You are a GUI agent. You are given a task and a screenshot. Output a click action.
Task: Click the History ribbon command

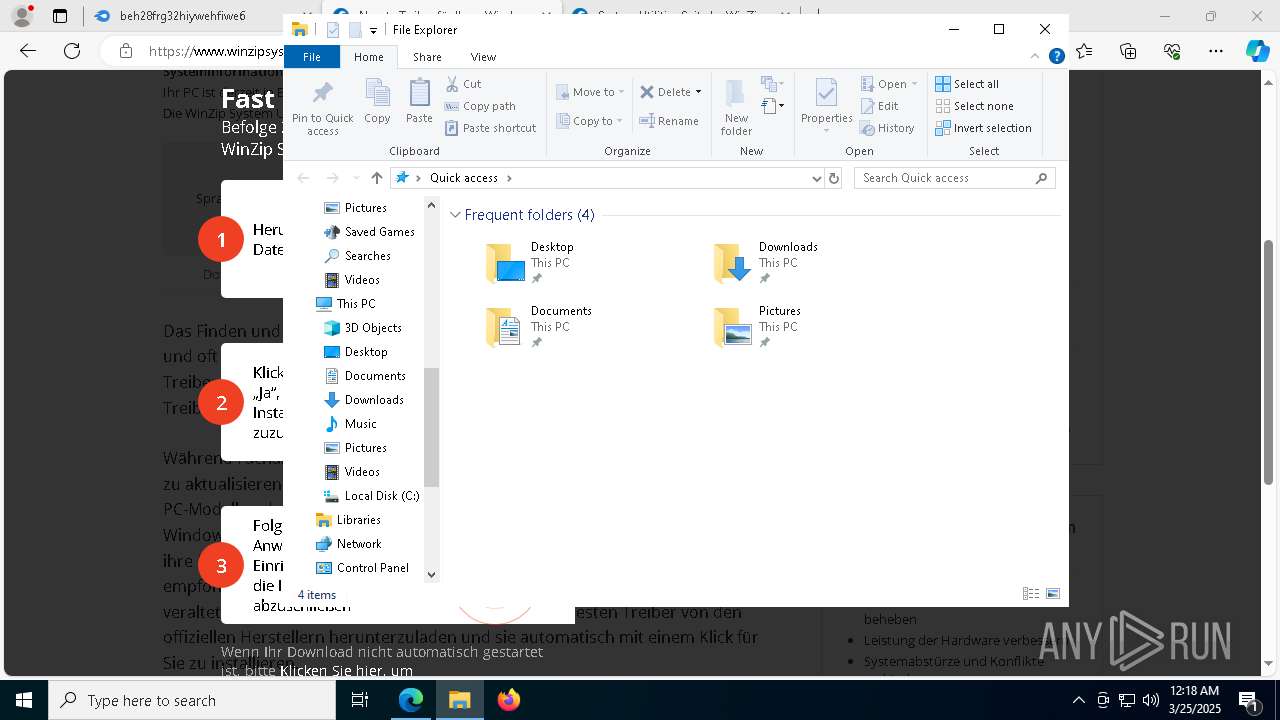click(x=887, y=128)
